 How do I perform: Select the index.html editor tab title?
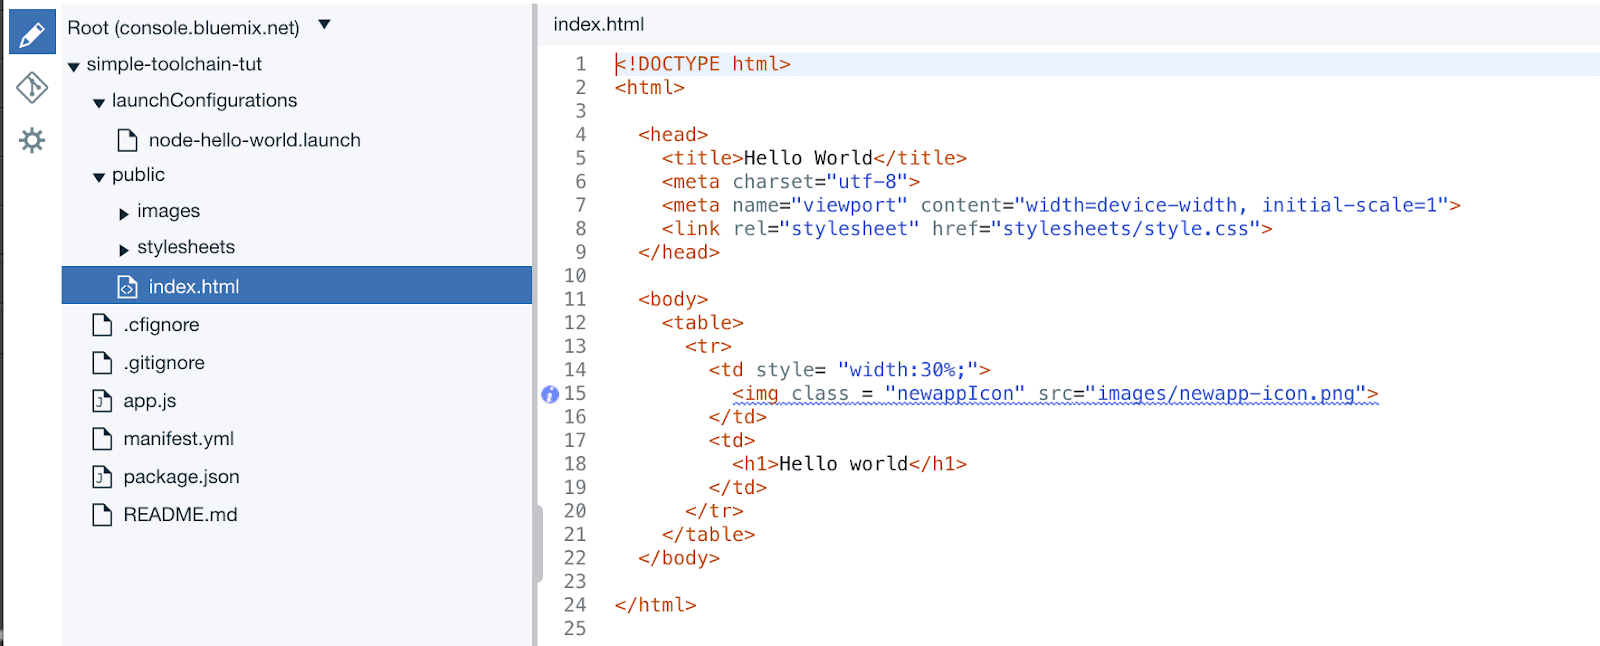599,24
